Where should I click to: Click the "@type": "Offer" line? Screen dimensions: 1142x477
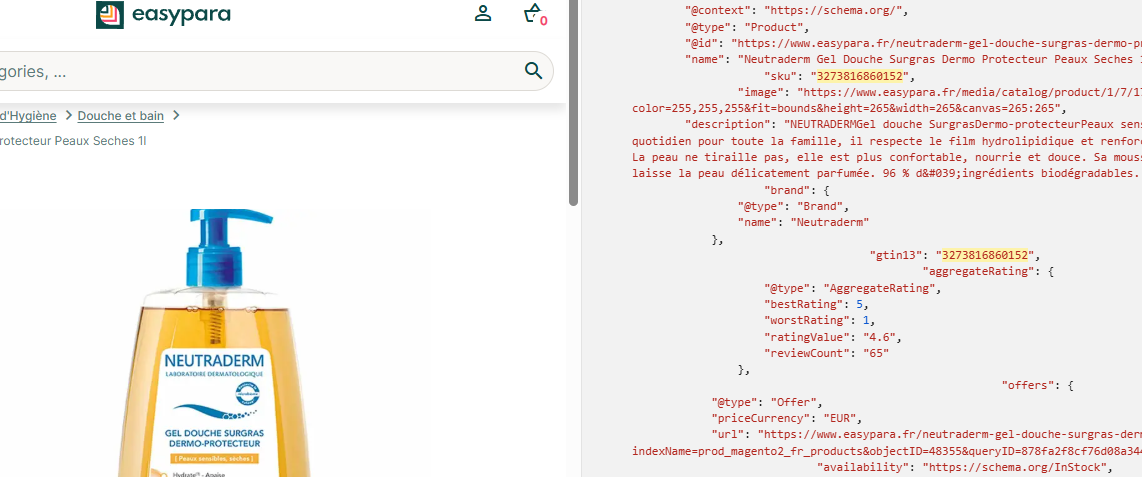click(767, 402)
